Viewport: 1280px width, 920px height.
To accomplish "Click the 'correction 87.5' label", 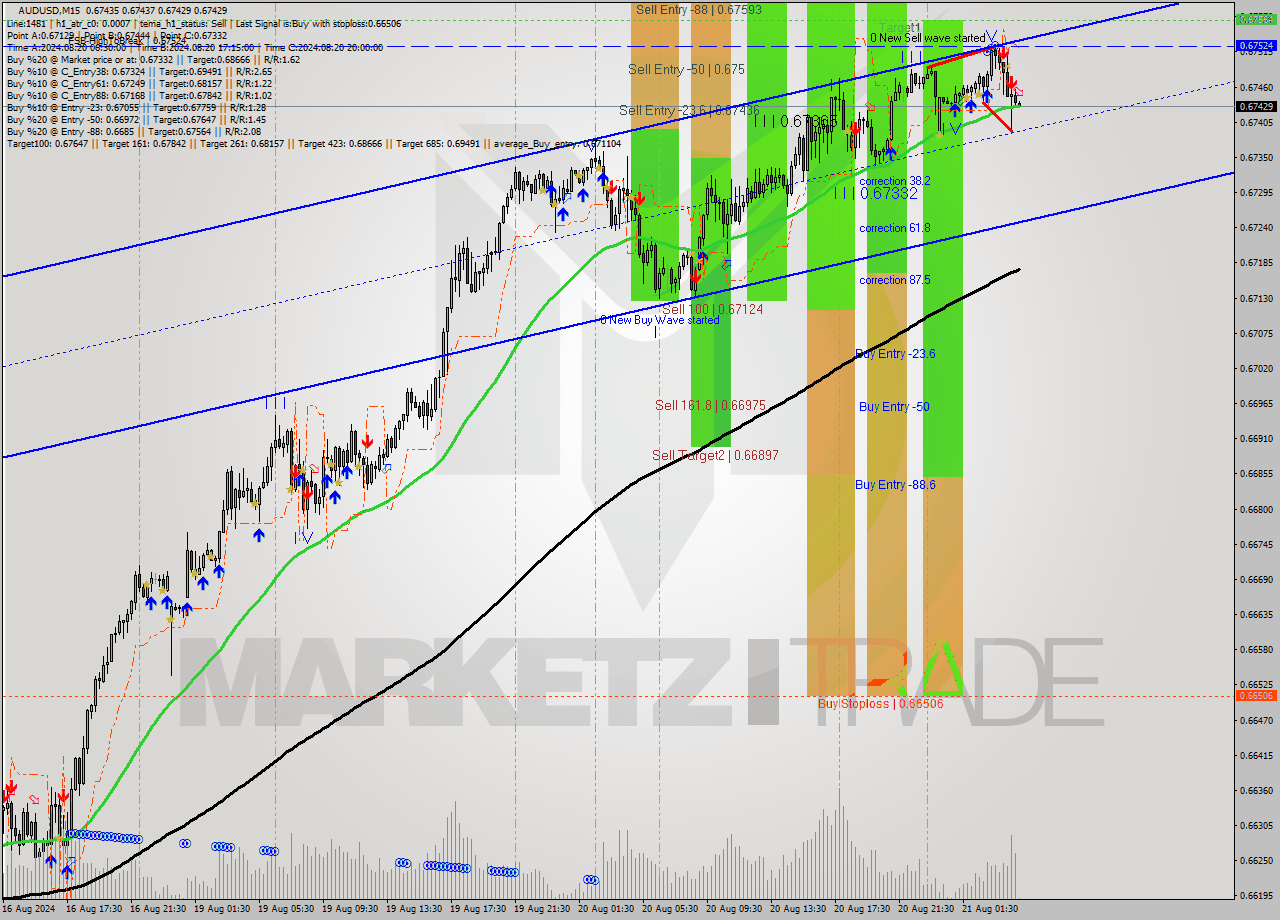I will click(895, 280).
